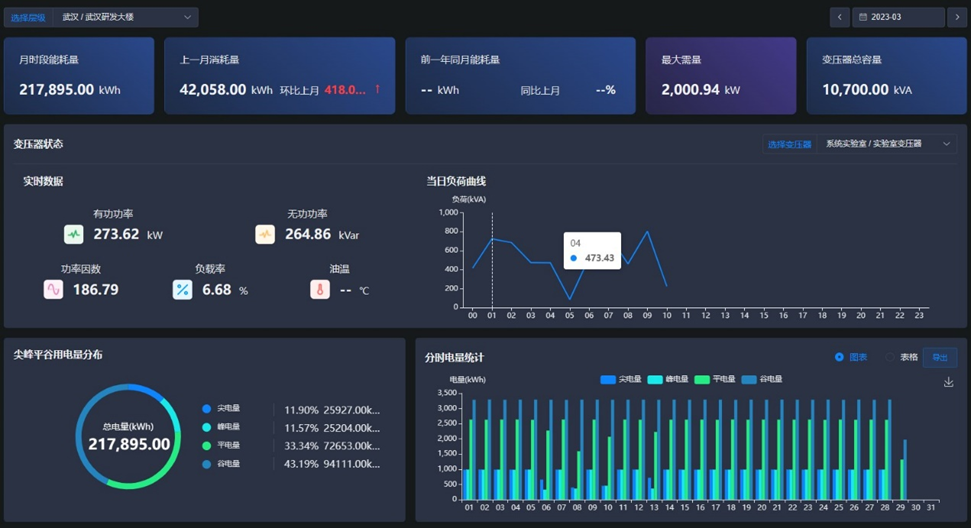The height and width of the screenshot is (528, 971).
Task: Click the load rate percent icon
Action: click(x=182, y=290)
